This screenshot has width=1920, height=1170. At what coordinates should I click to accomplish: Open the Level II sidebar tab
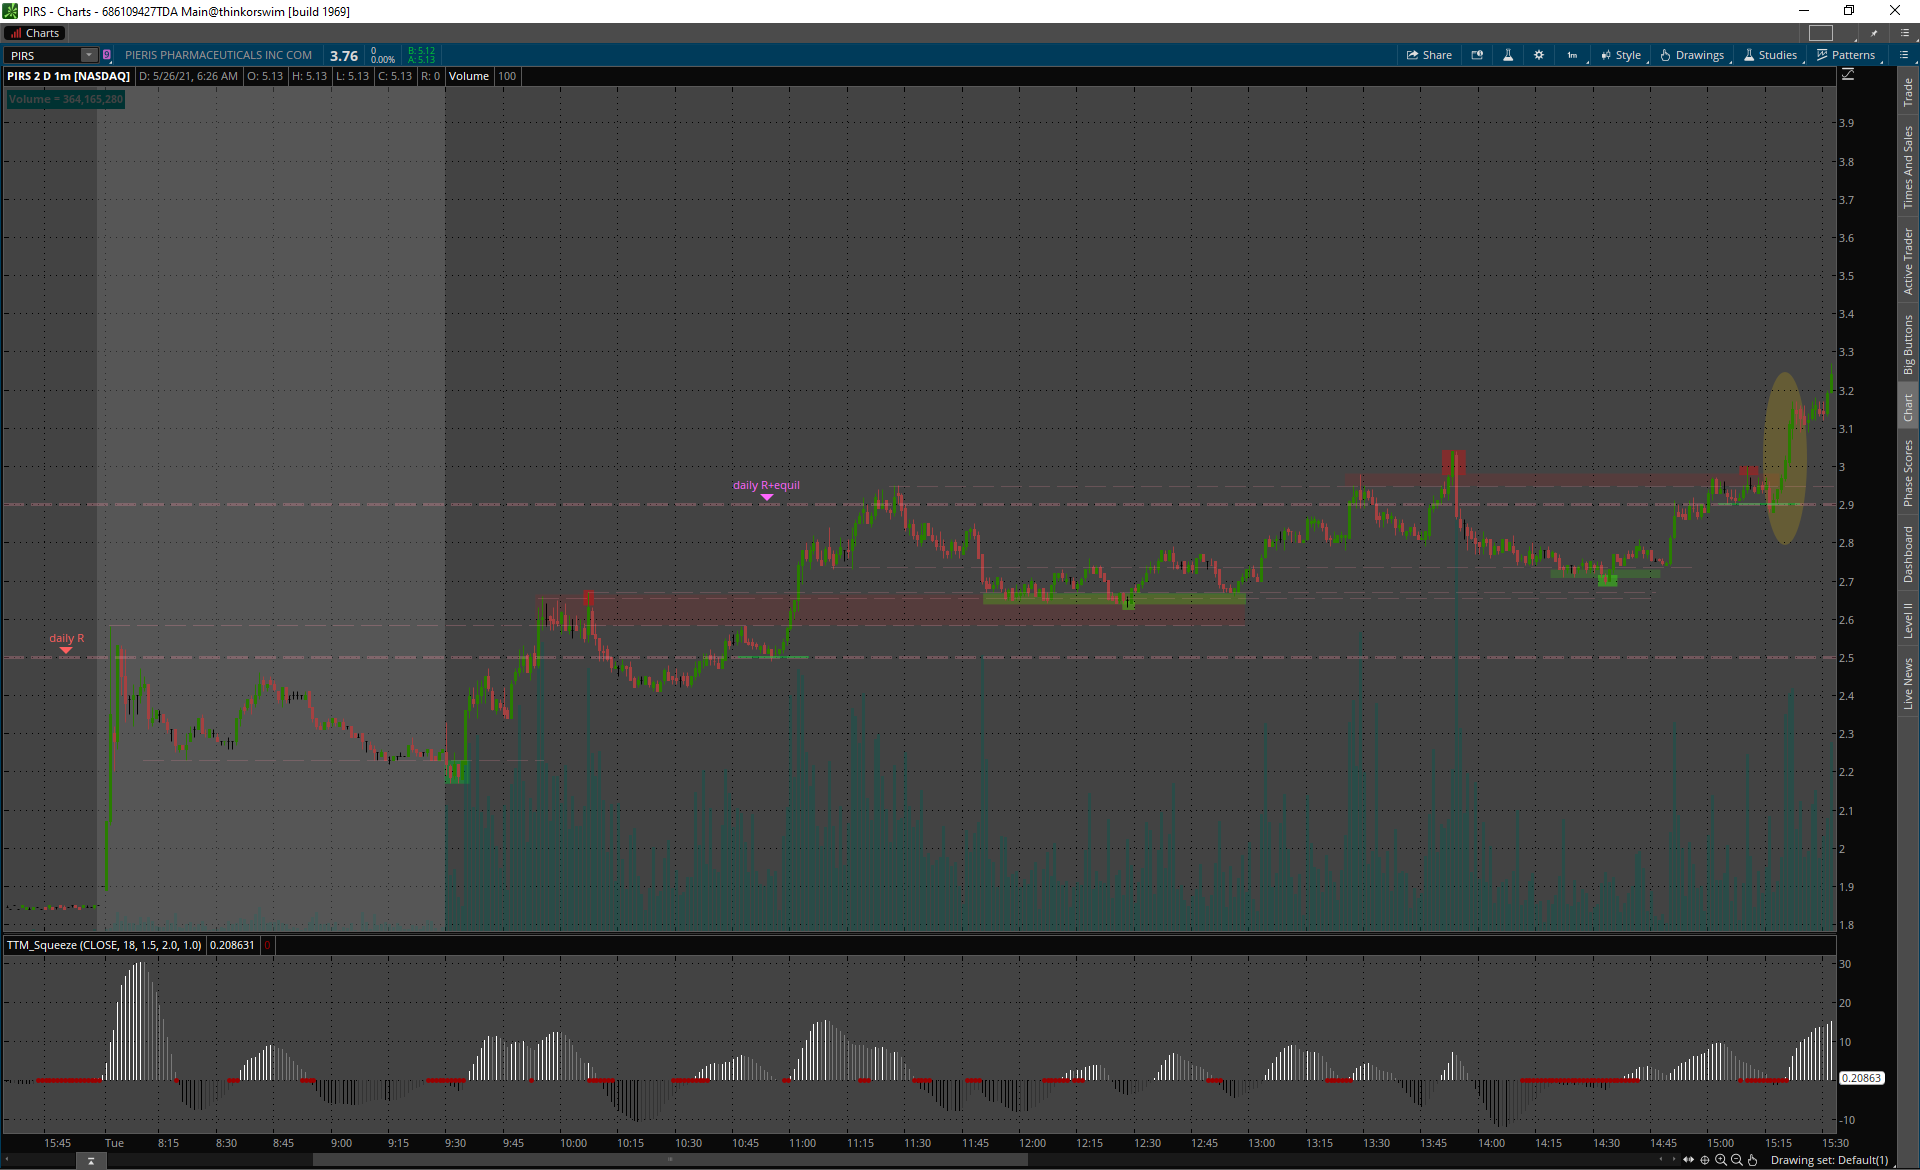[1908, 620]
